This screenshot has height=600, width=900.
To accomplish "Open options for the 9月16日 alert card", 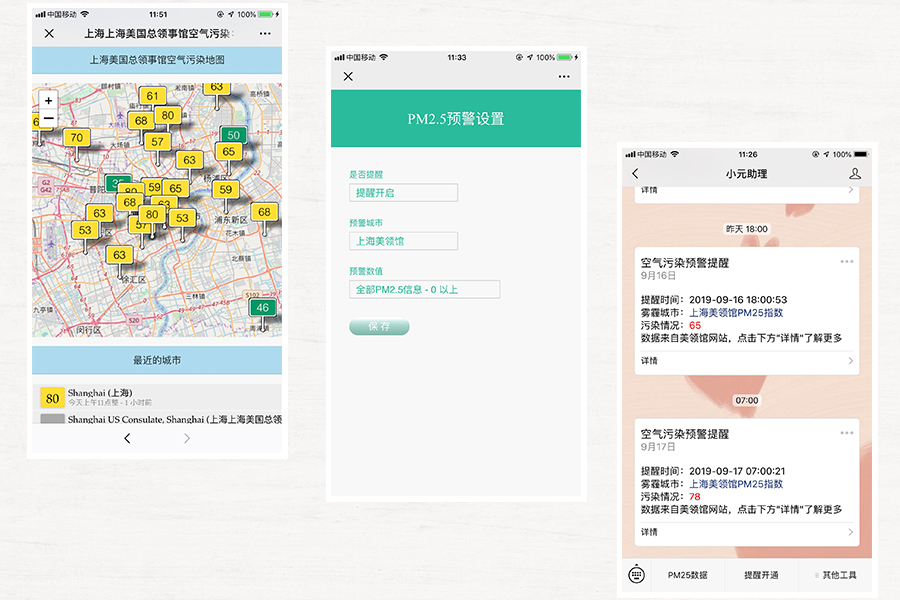I will 847,262.
